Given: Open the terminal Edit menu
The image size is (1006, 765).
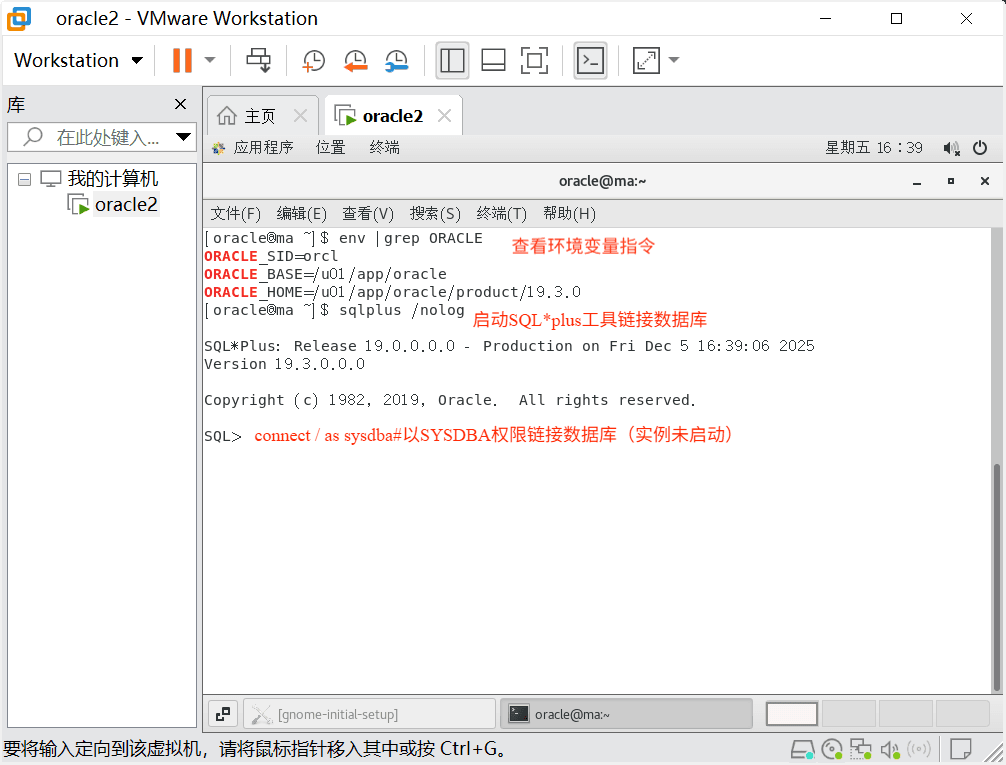Looking at the screenshot, I should (x=302, y=214).
